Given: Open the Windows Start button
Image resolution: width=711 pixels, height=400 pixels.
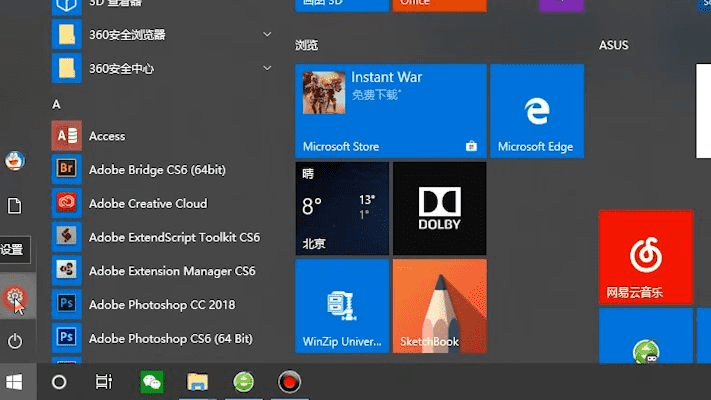Looking at the screenshot, I should click(x=15, y=382).
